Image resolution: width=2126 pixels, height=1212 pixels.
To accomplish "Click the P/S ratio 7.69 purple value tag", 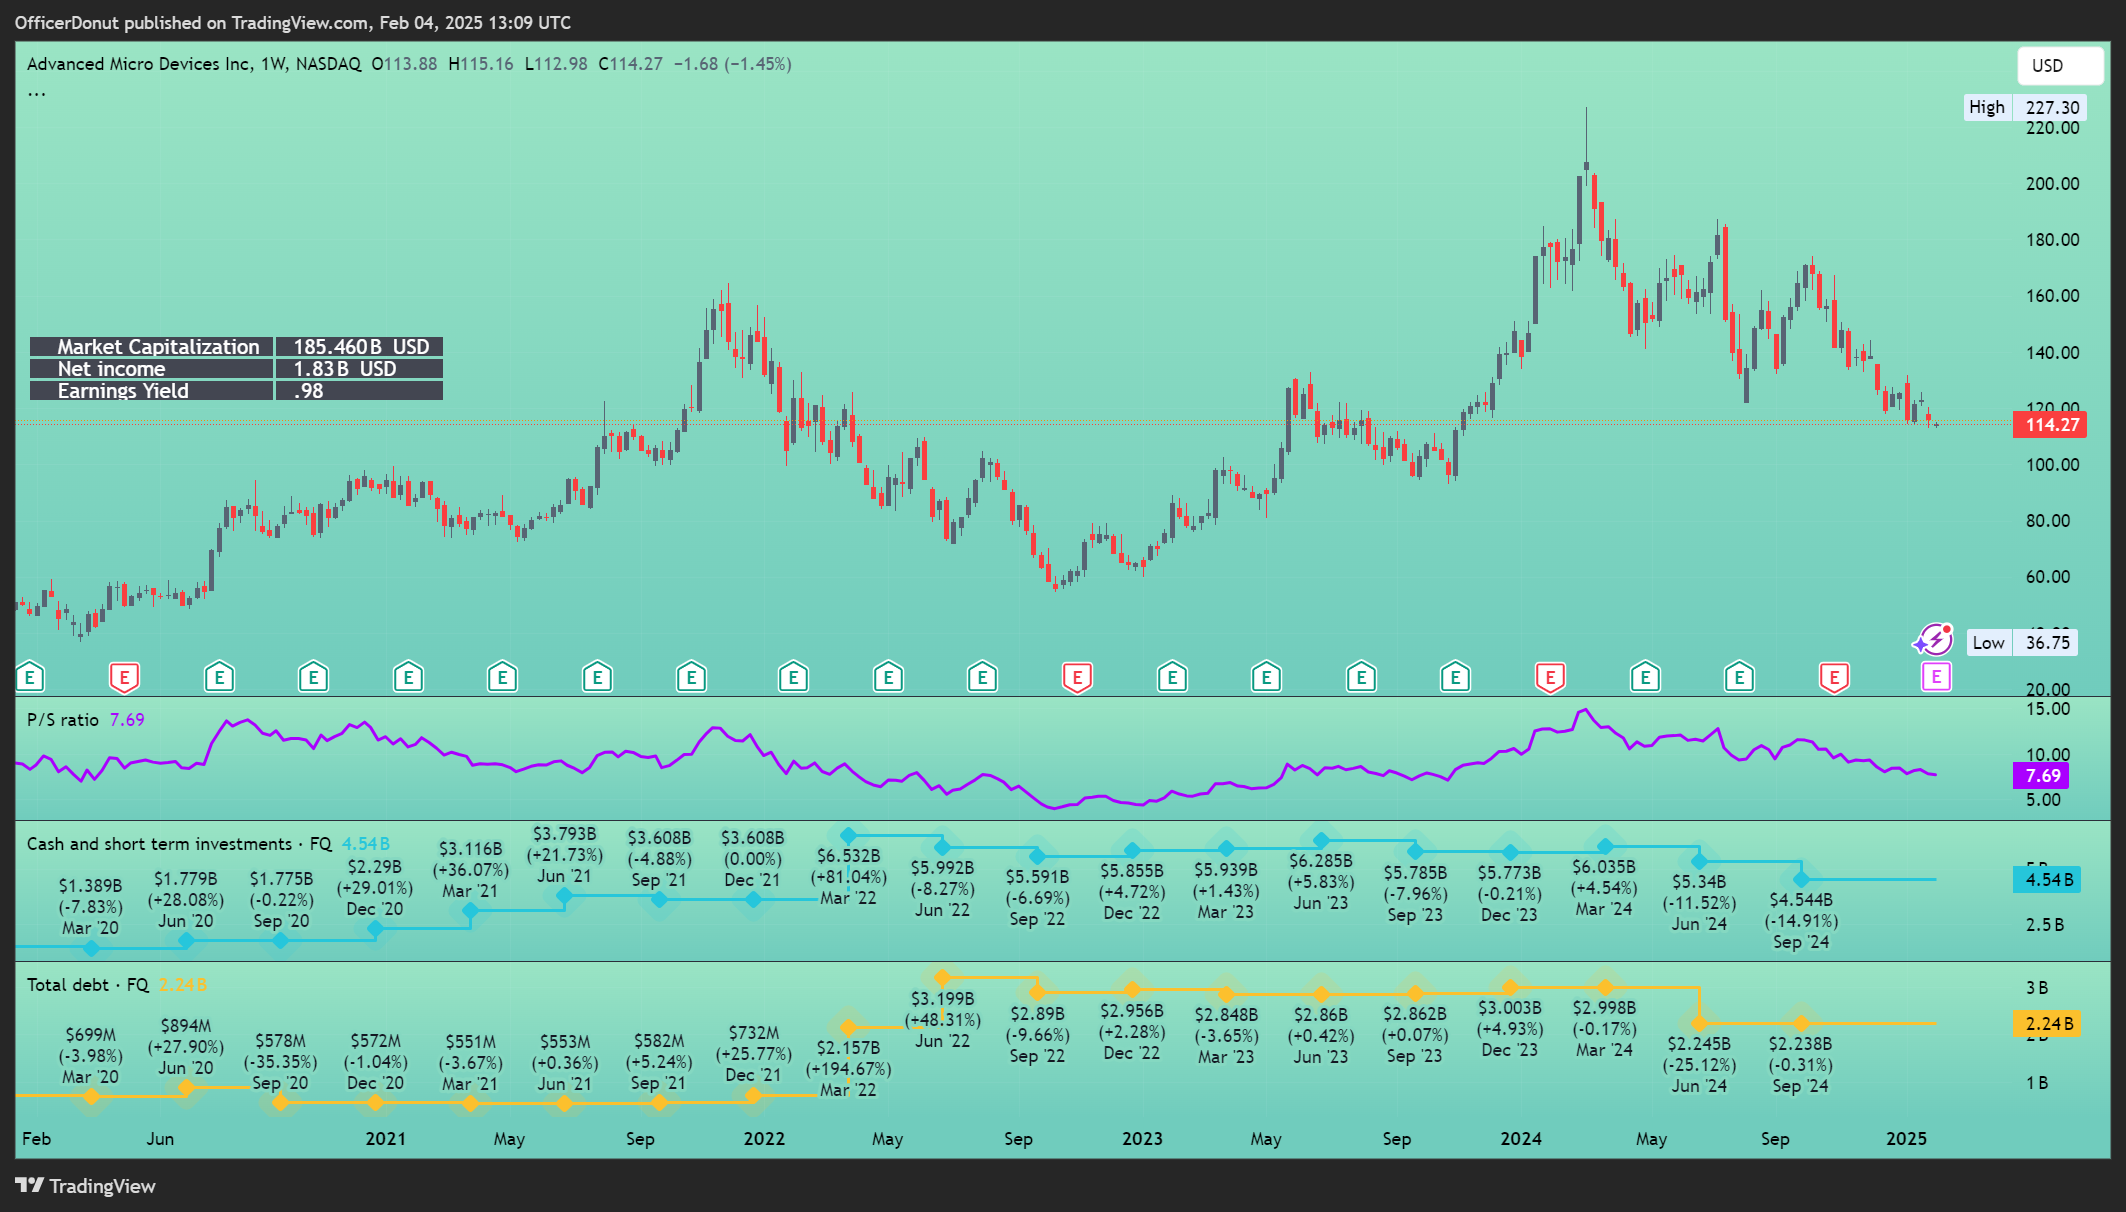I will click(2041, 775).
